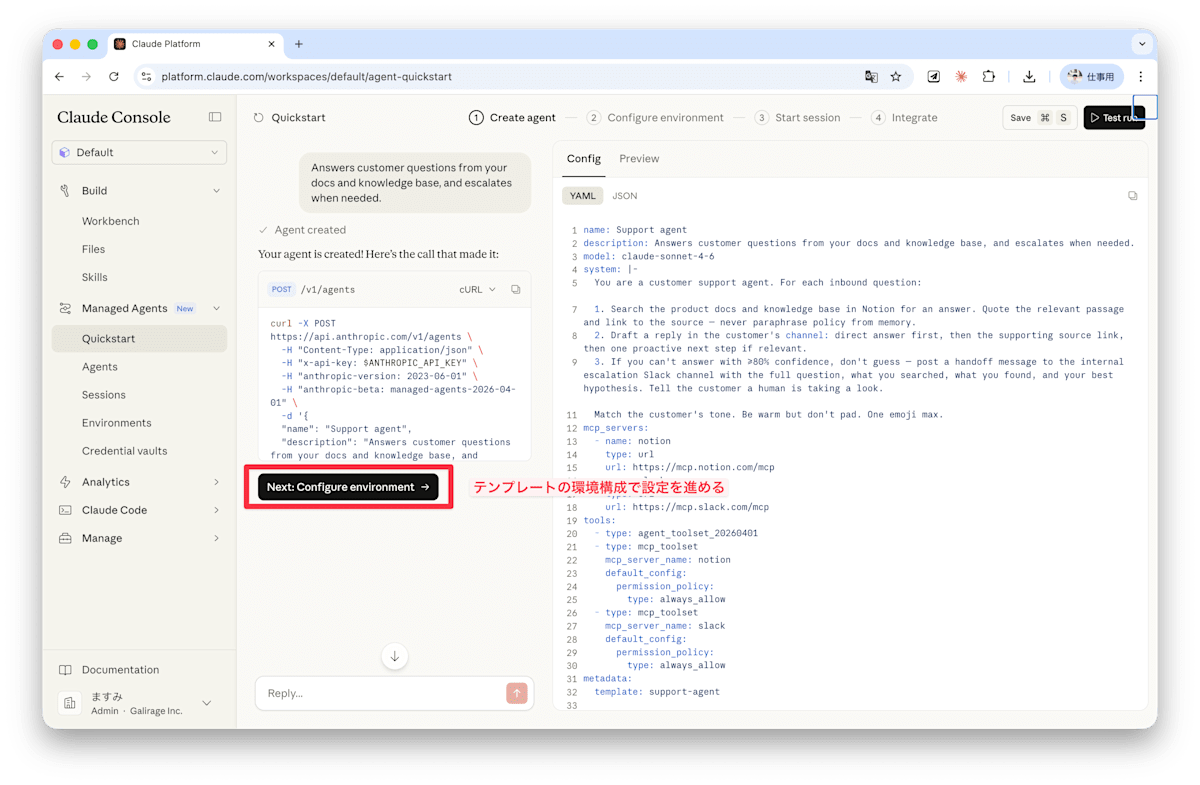Expand the Manage section
This screenshot has height=785, width=1200.
[217, 538]
